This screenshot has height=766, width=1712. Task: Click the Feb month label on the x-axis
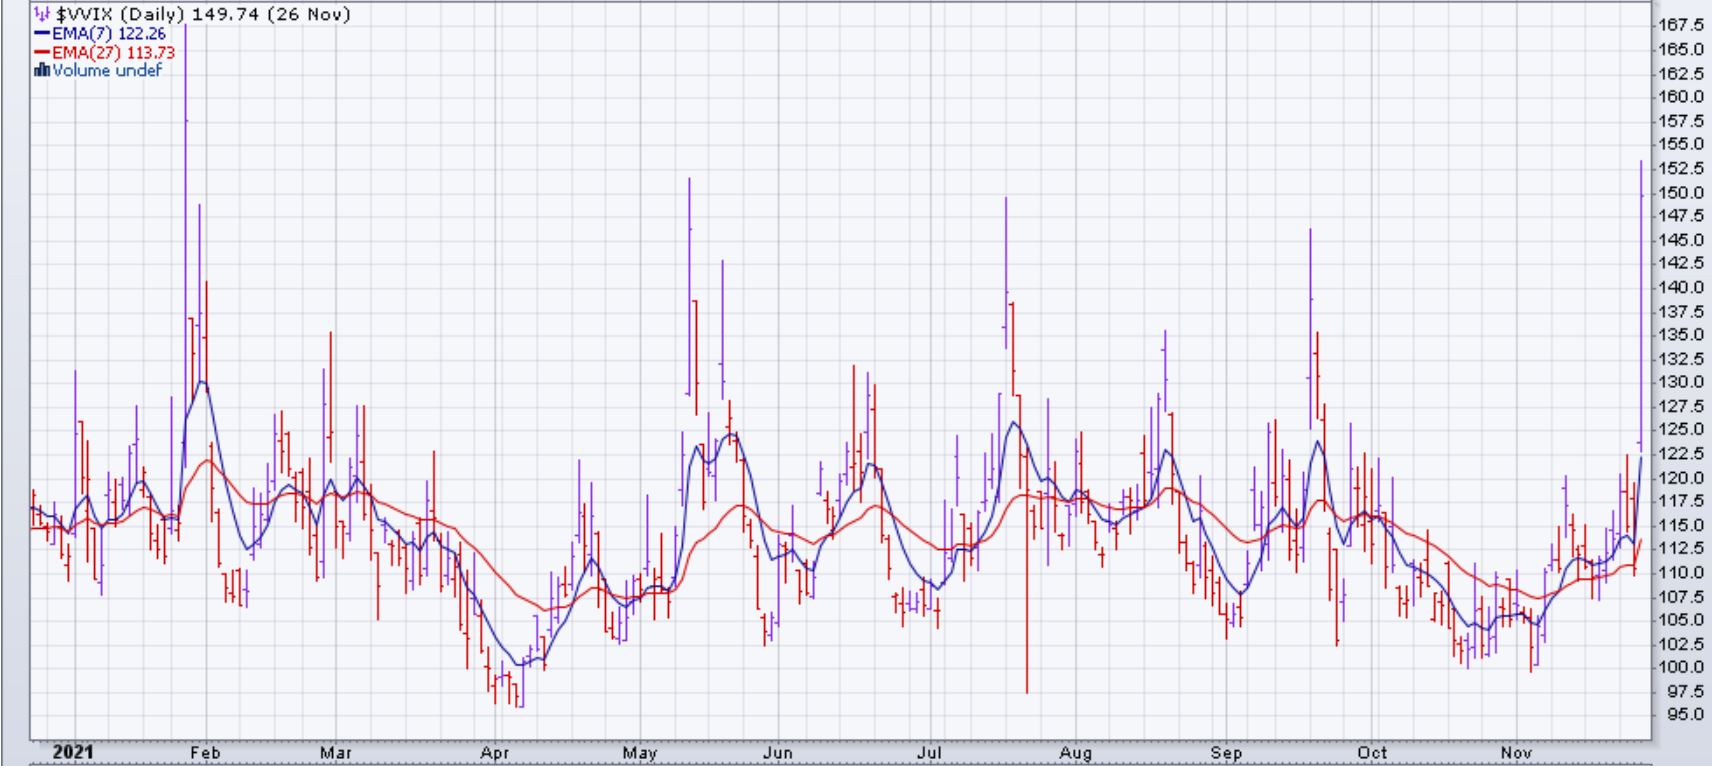point(205,752)
